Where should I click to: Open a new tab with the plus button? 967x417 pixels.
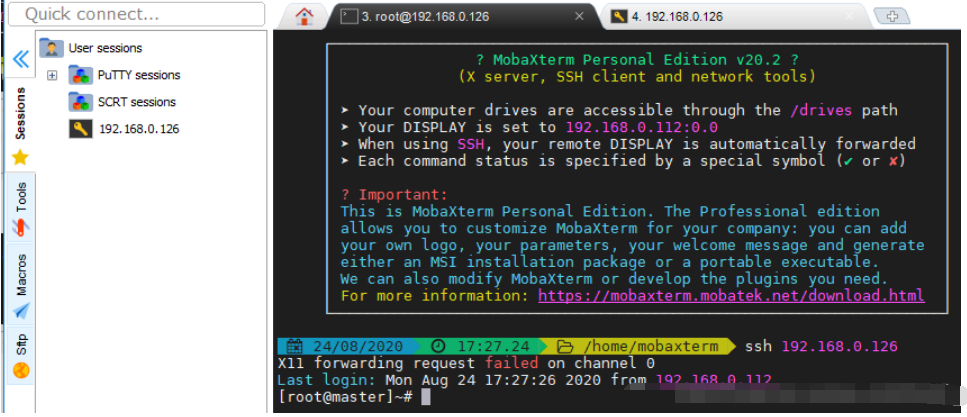[891, 16]
